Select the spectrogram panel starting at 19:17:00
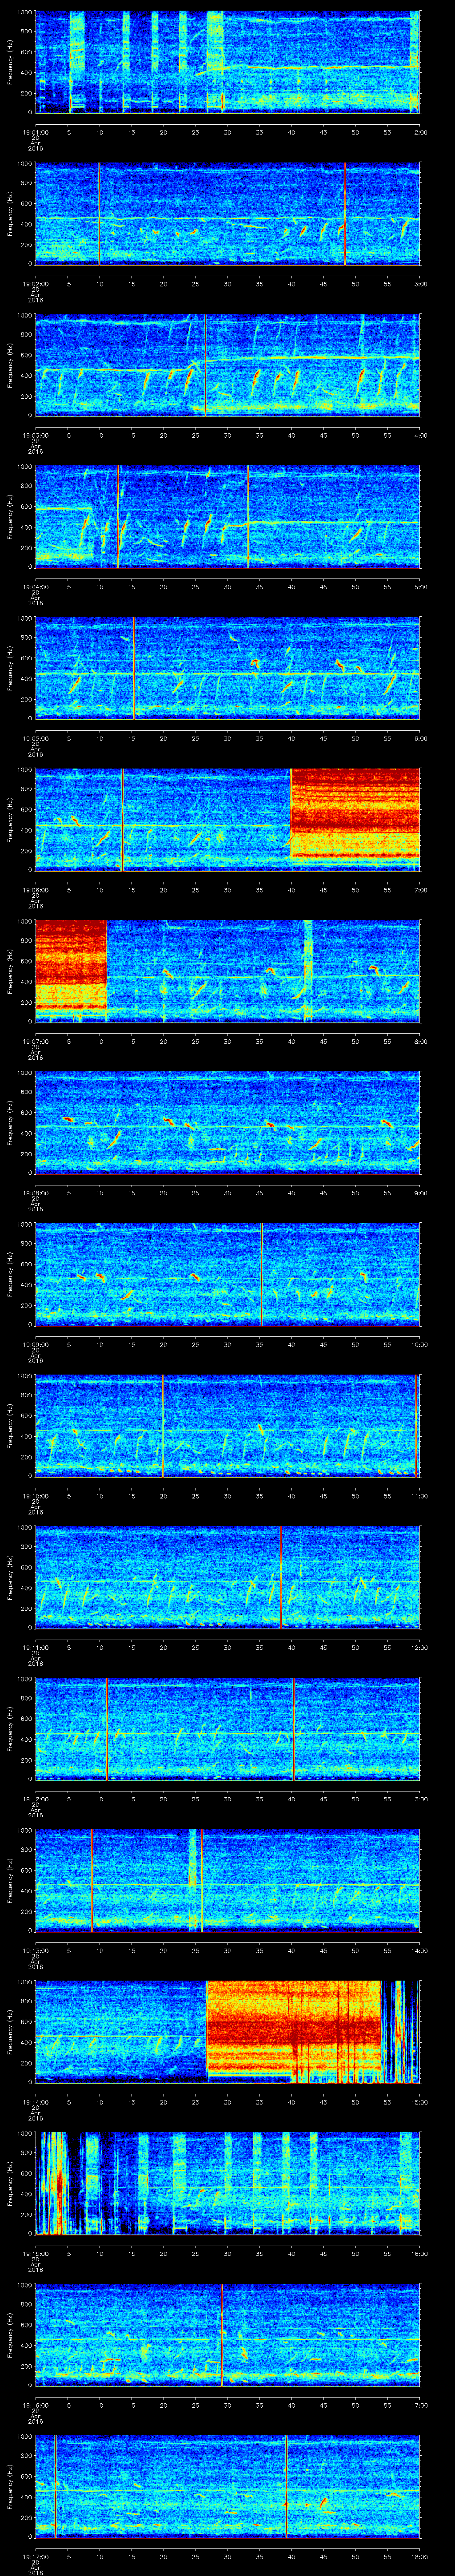Screen dimensions: 455x2576 [227, 2486]
